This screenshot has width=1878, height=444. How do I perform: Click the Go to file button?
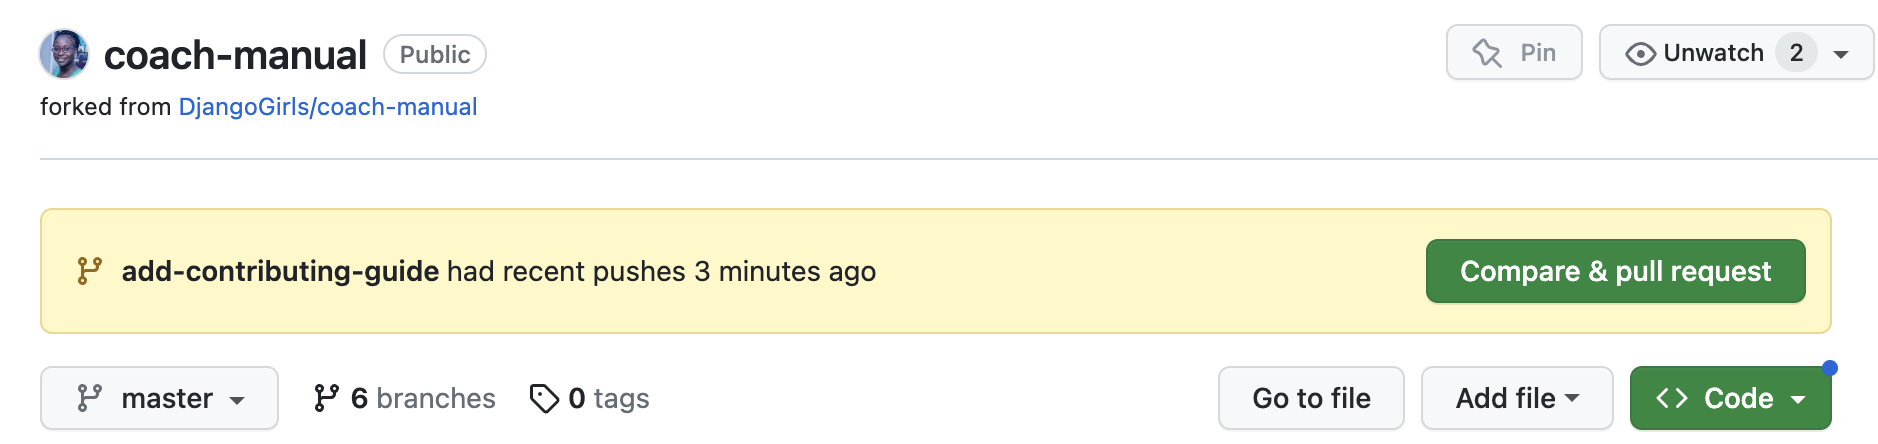pyautogui.click(x=1311, y=398)
